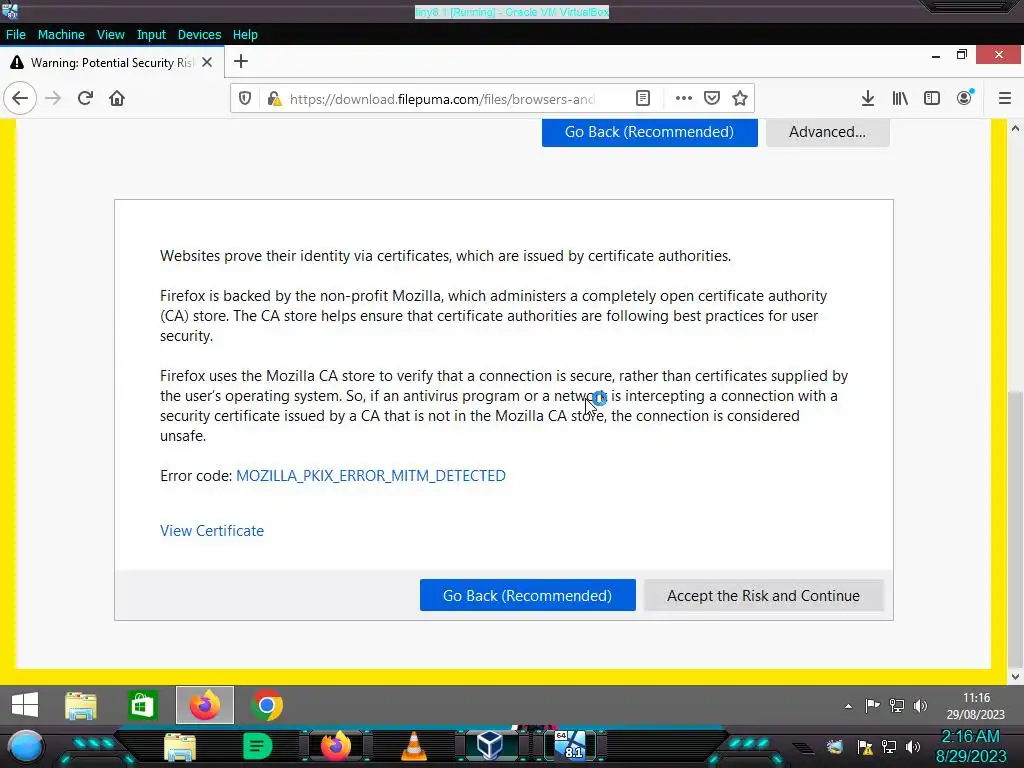Click page scrollbar up arrow
Viewport: 1024px width, 768px height.
[1015, 129]
